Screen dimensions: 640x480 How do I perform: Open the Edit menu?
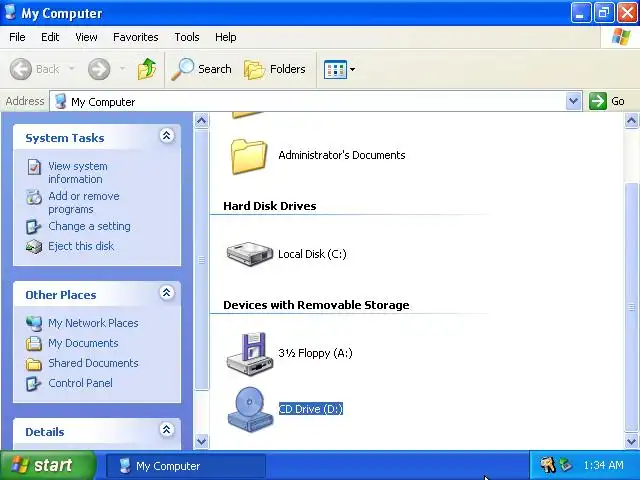click(x=50, y=37)
